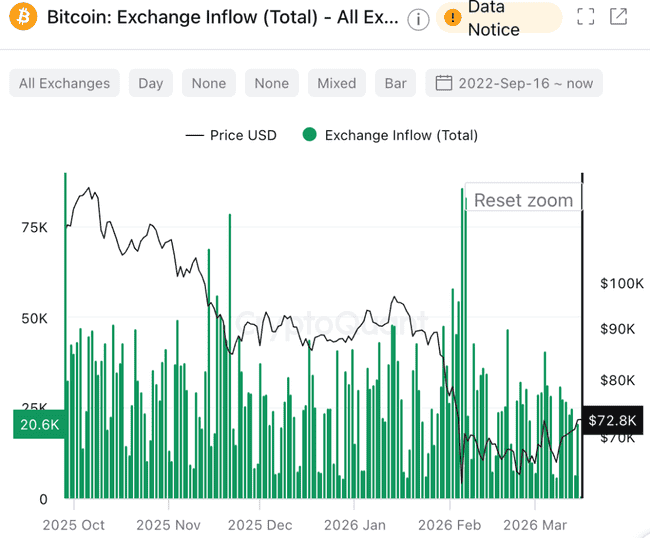Click the 20.6K inflow value label
Viewport: 650px width, 538px height.
40,425
